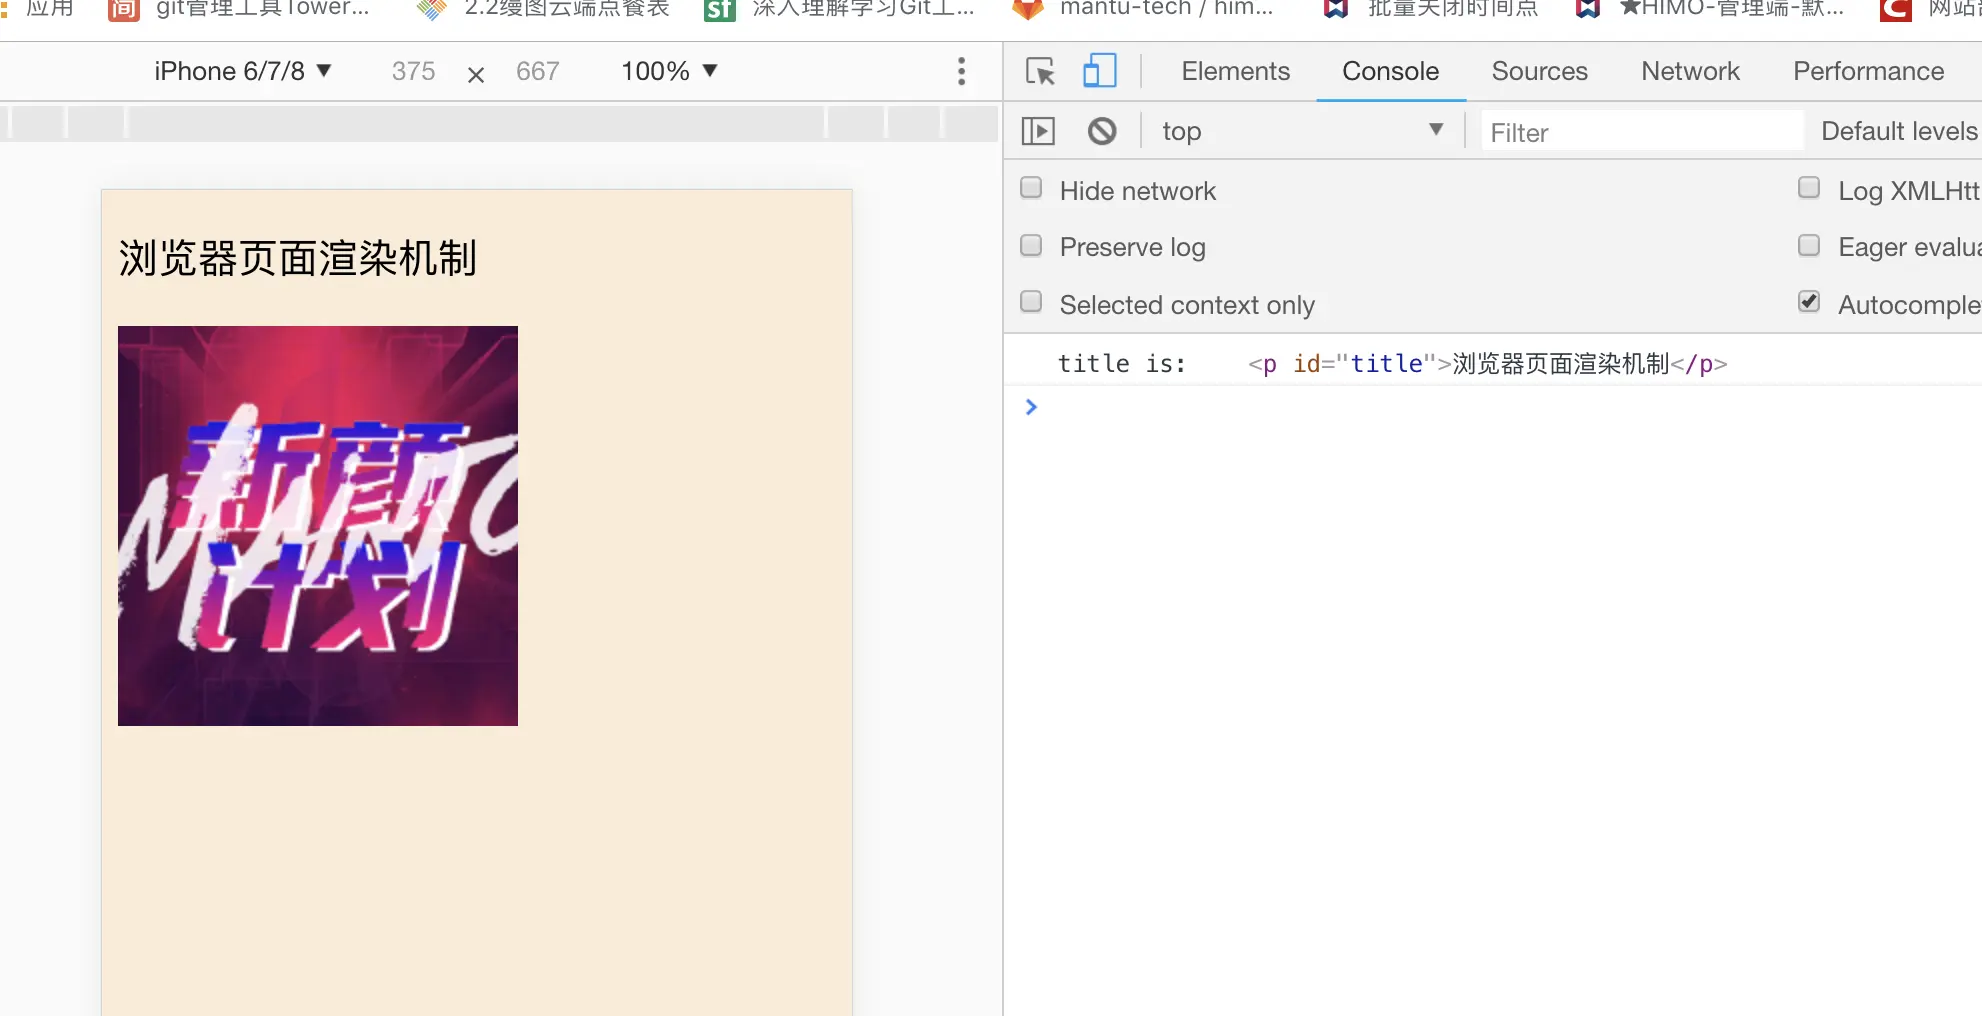The image size is (1982, 1016).
Task: Switch to the Network tab
Action: click(x=1691, y=71)
